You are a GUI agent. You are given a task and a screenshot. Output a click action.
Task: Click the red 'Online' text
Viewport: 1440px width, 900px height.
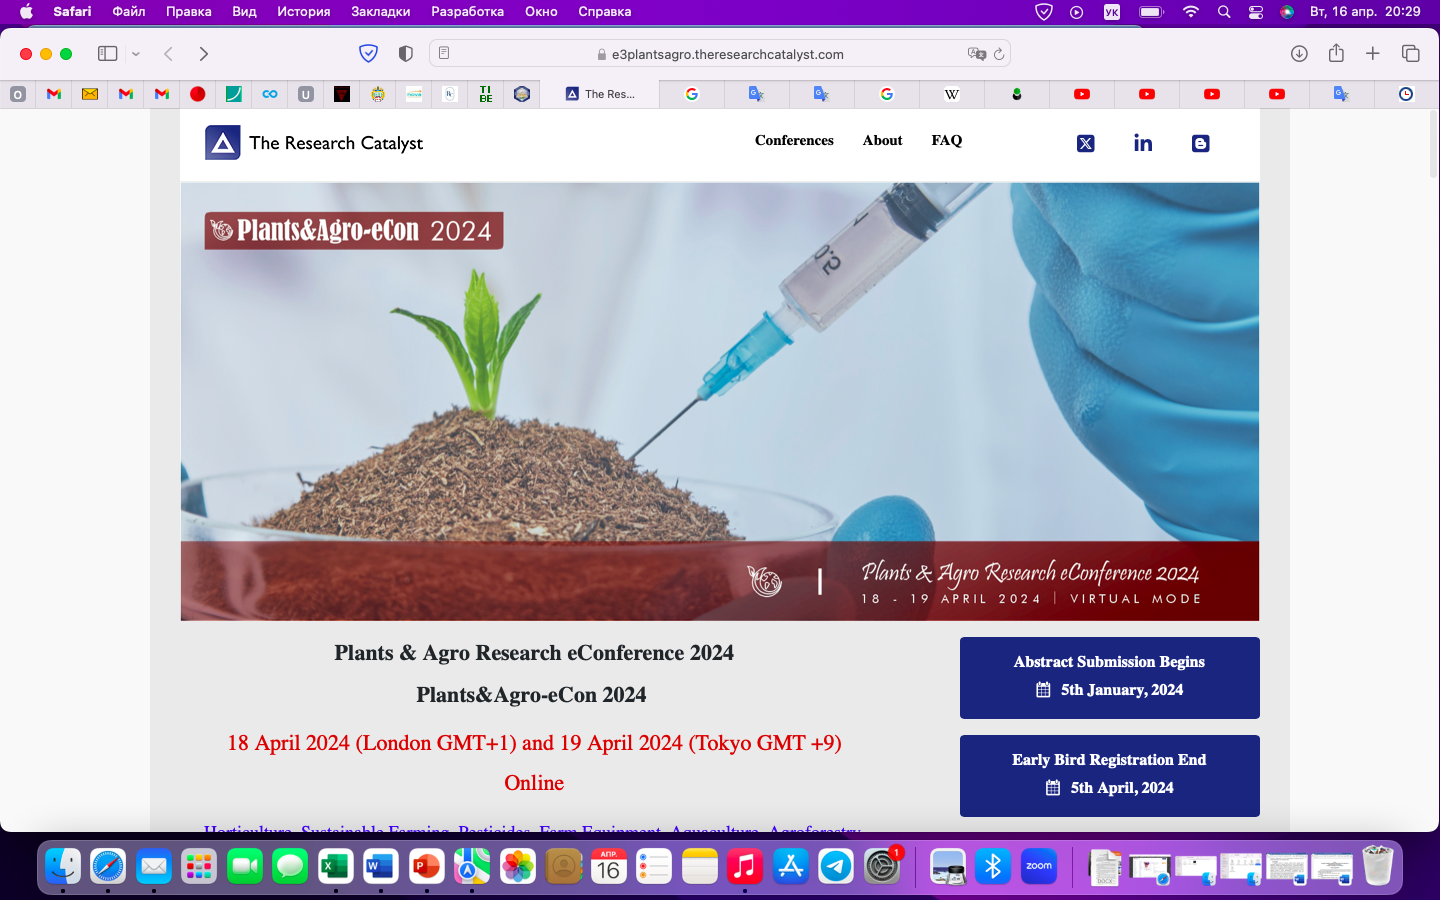(x=534, y=783)
